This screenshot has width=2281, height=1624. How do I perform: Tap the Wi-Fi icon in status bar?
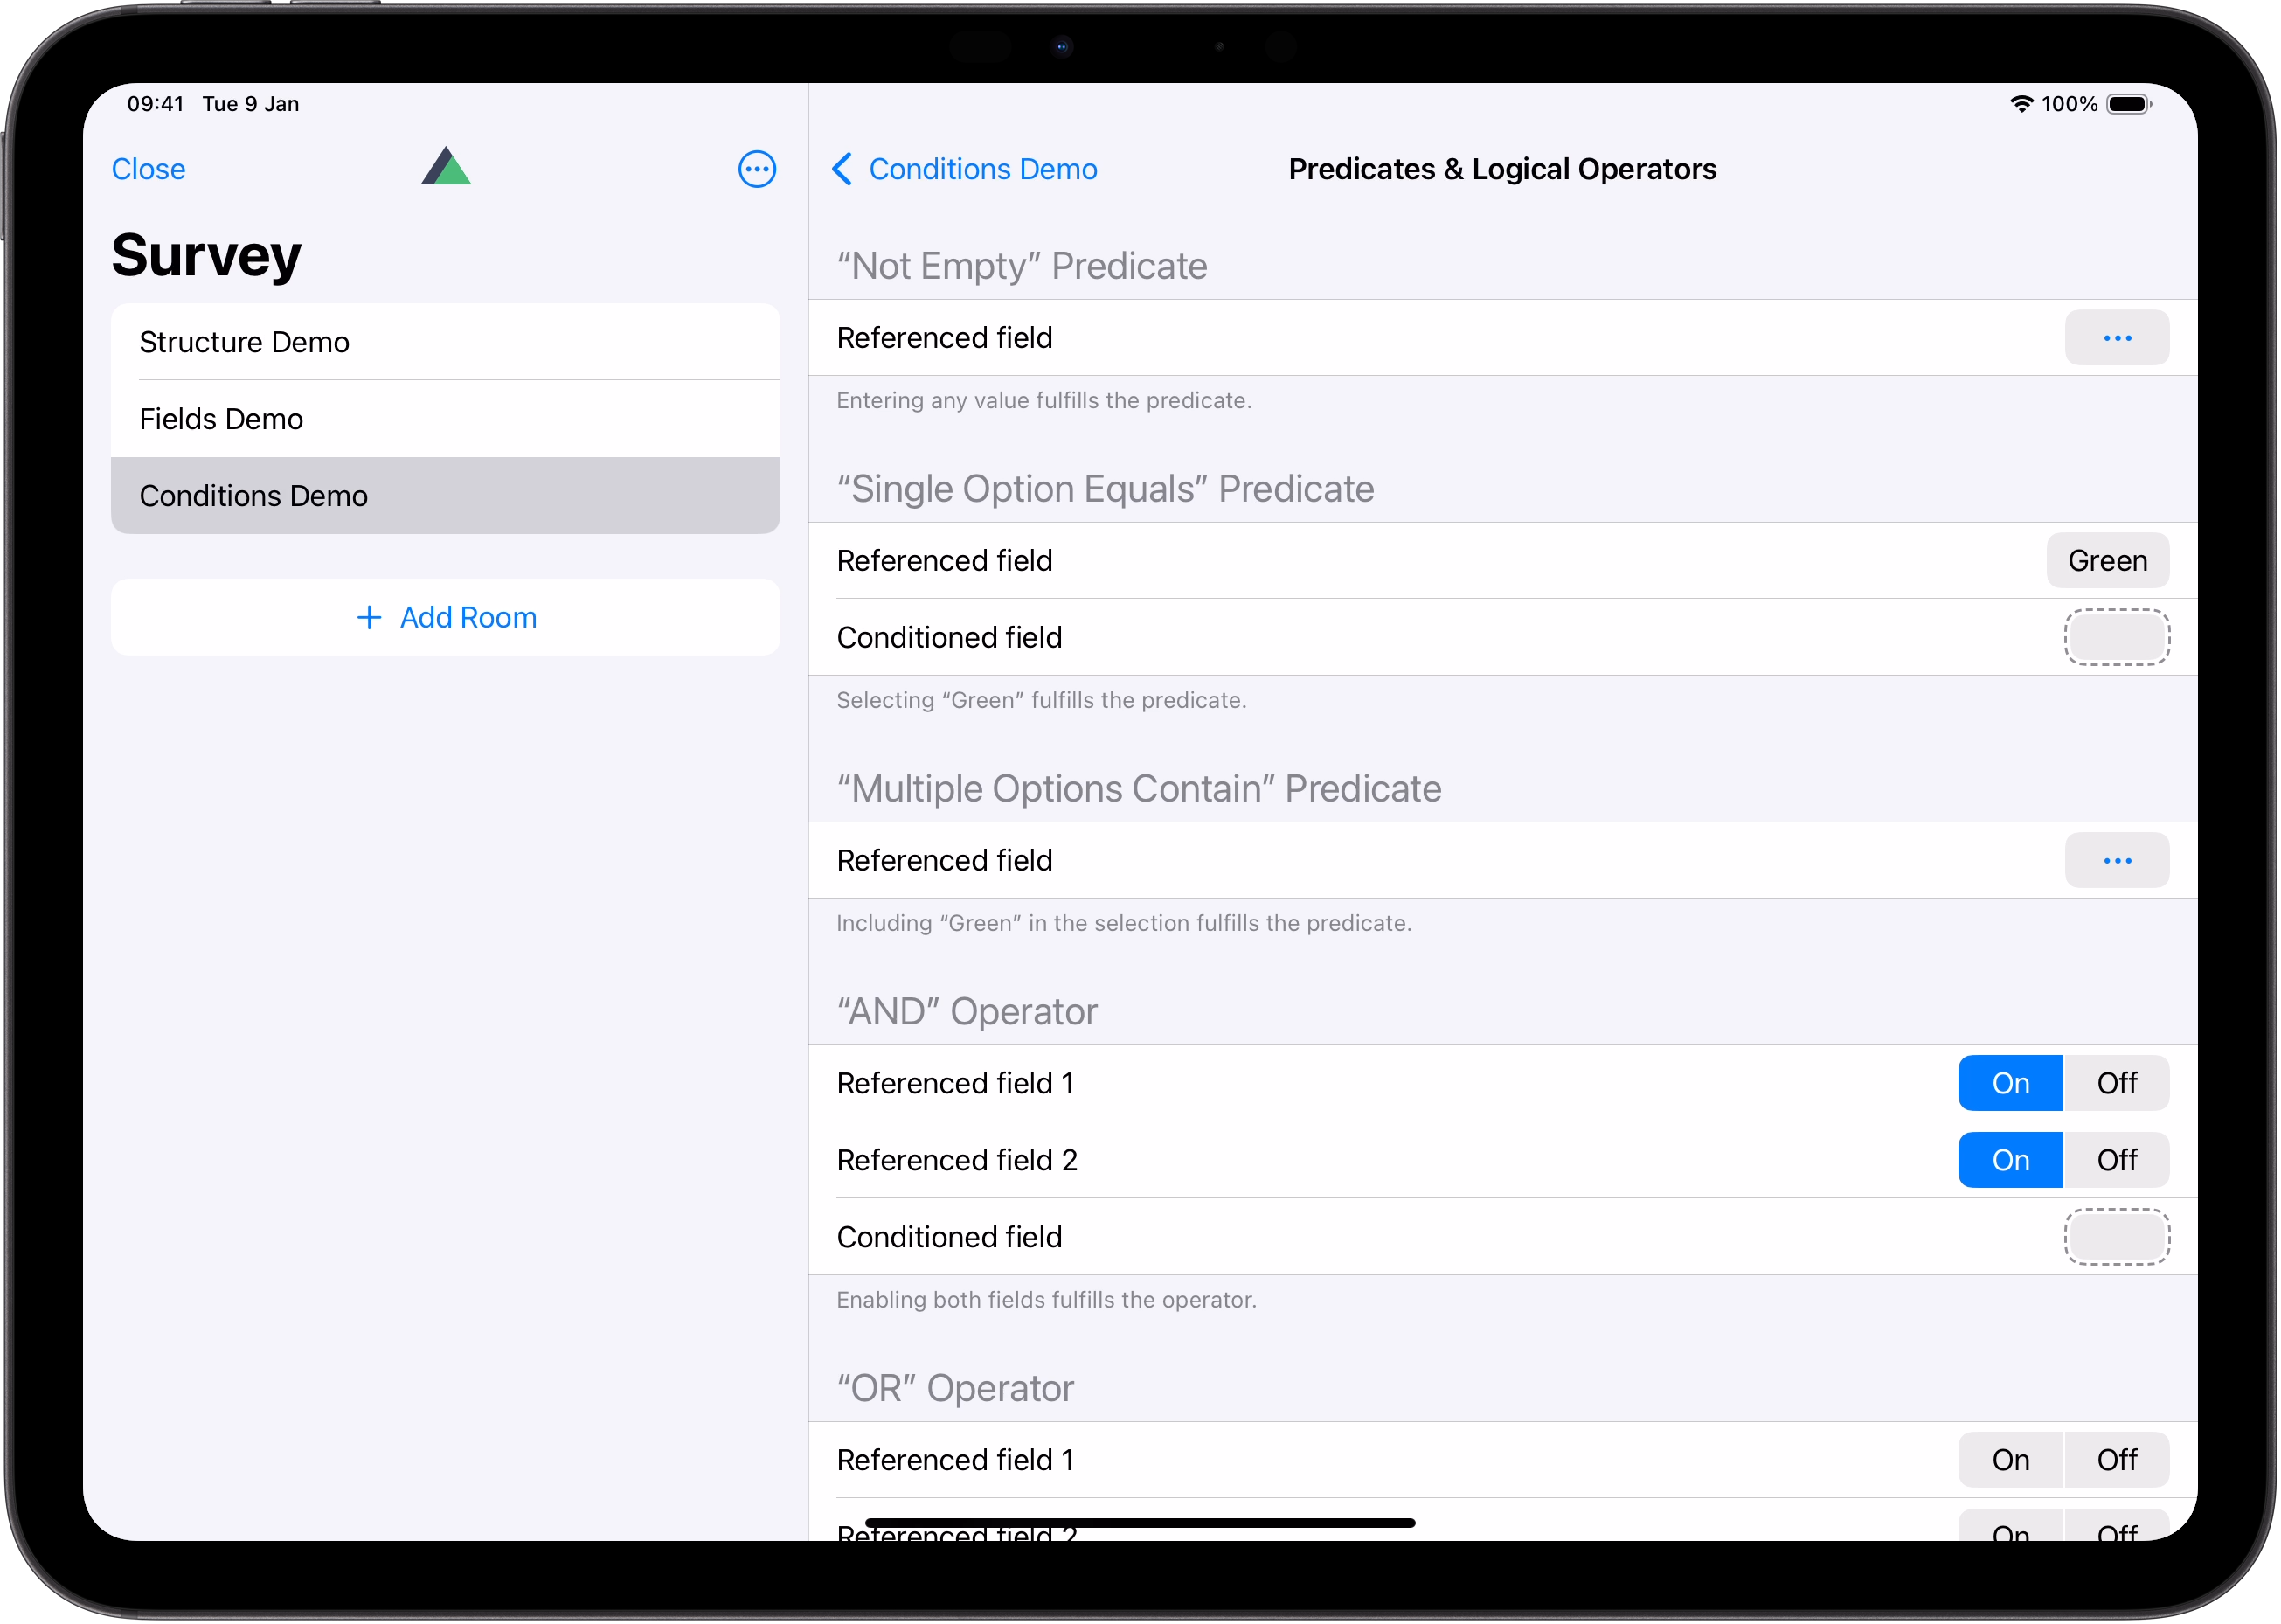coord(2021,104)
